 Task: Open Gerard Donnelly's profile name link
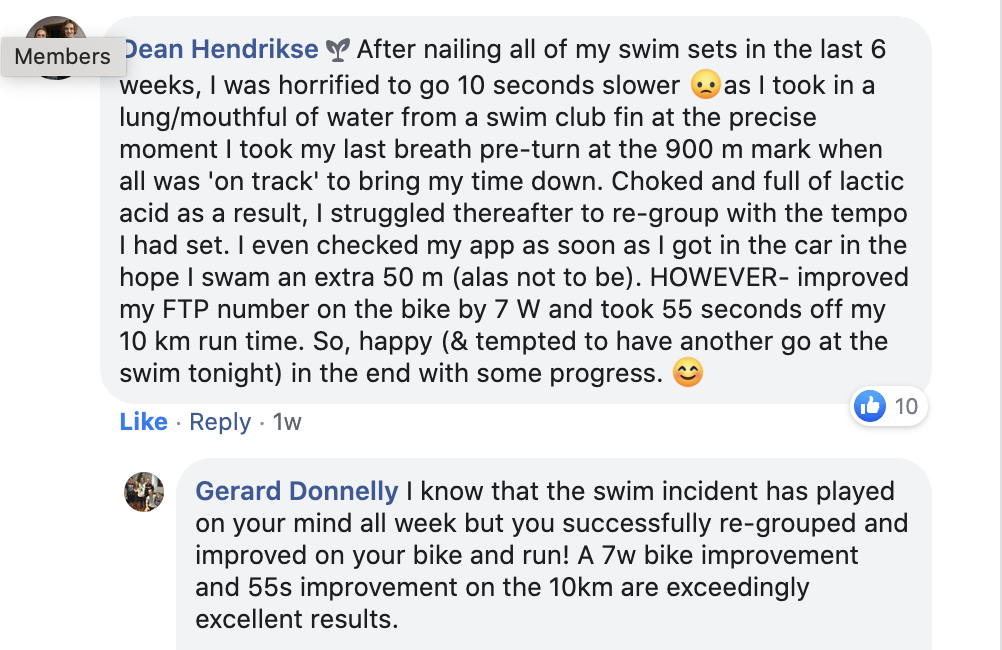(297, 492)
